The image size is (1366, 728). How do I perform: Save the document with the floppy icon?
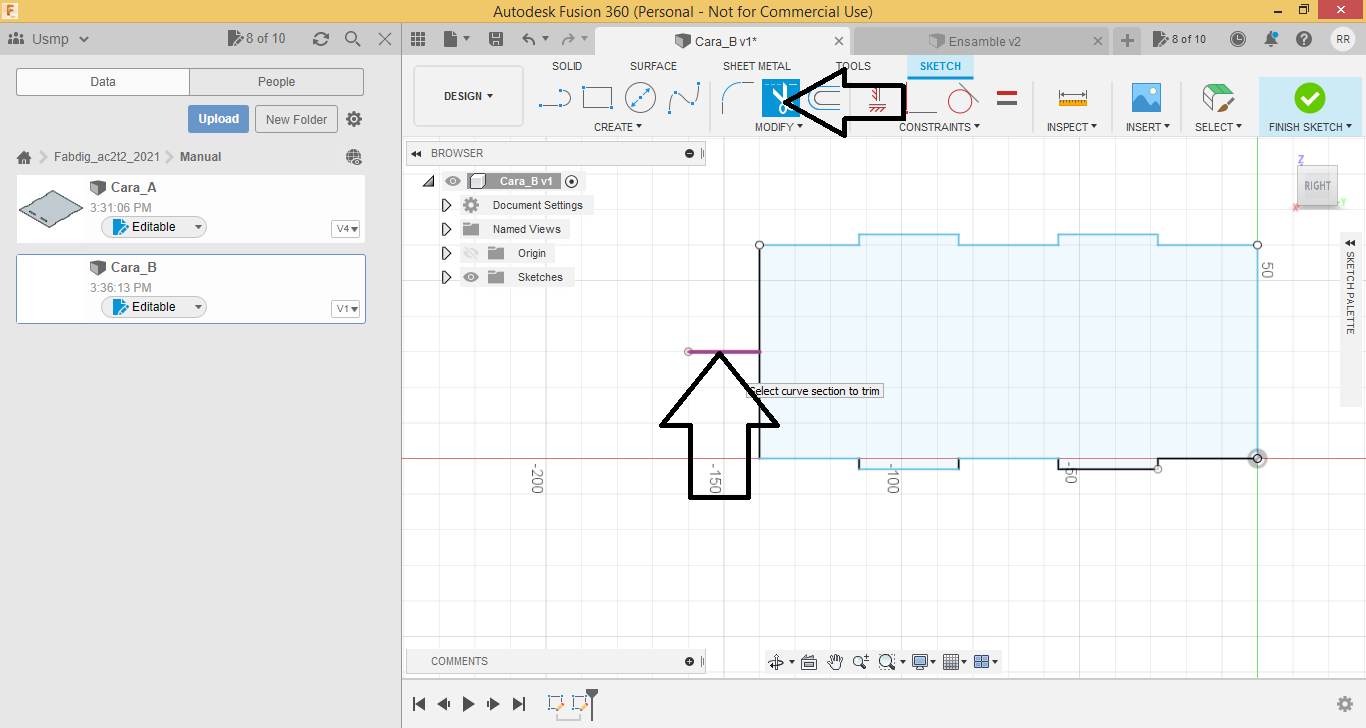coord(496,39)
